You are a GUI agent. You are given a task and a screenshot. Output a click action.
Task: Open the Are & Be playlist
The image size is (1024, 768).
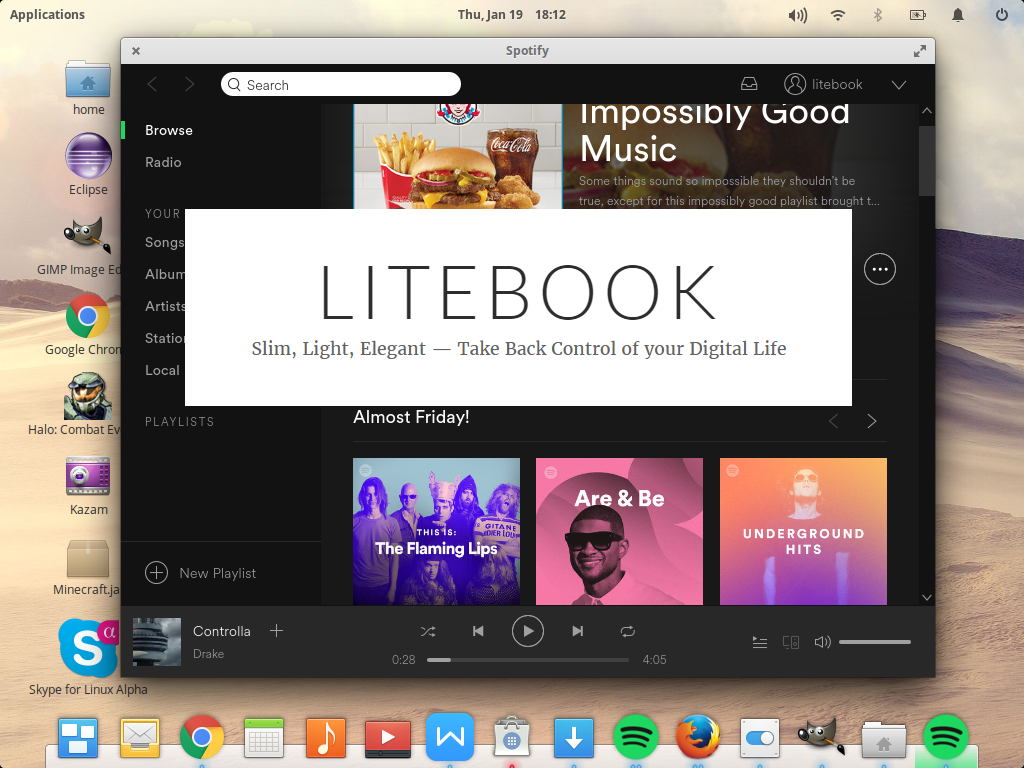(x=619, y=532)
